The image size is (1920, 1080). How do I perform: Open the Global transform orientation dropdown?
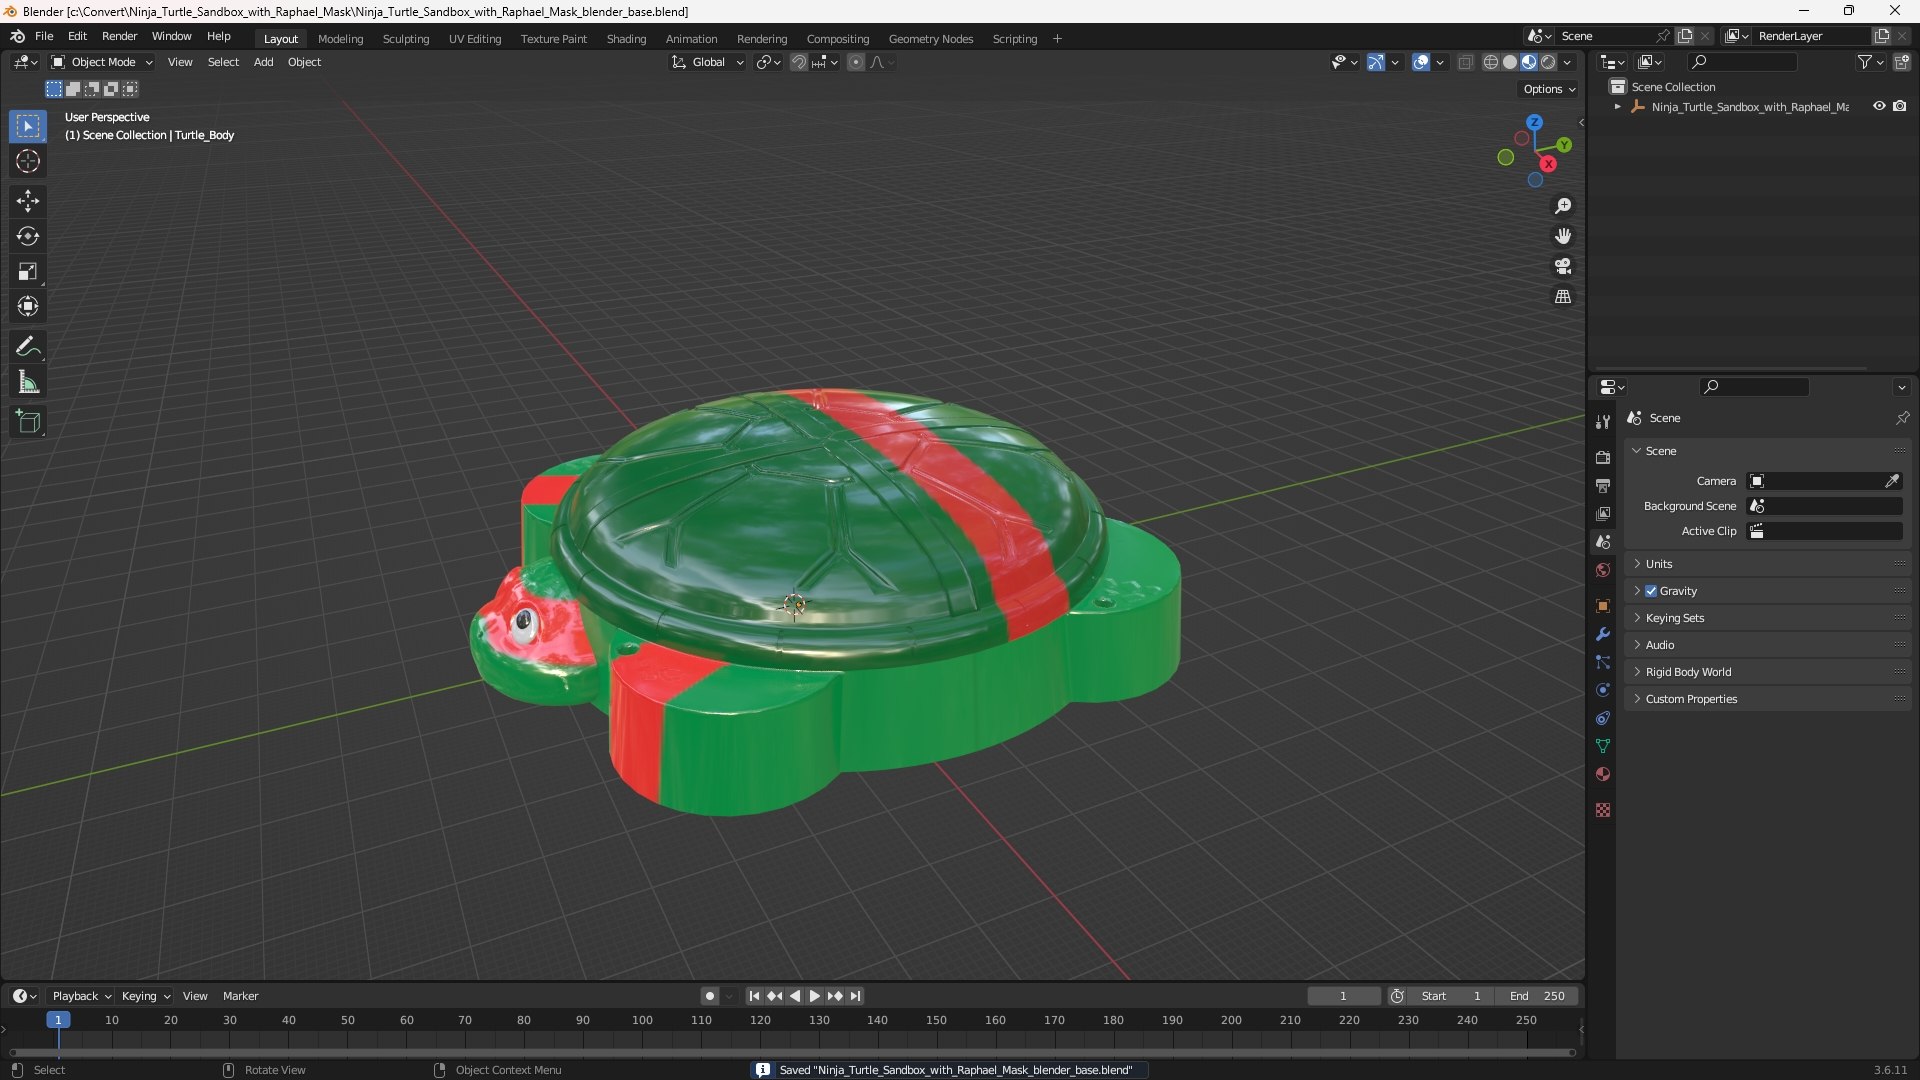point(707,62)
